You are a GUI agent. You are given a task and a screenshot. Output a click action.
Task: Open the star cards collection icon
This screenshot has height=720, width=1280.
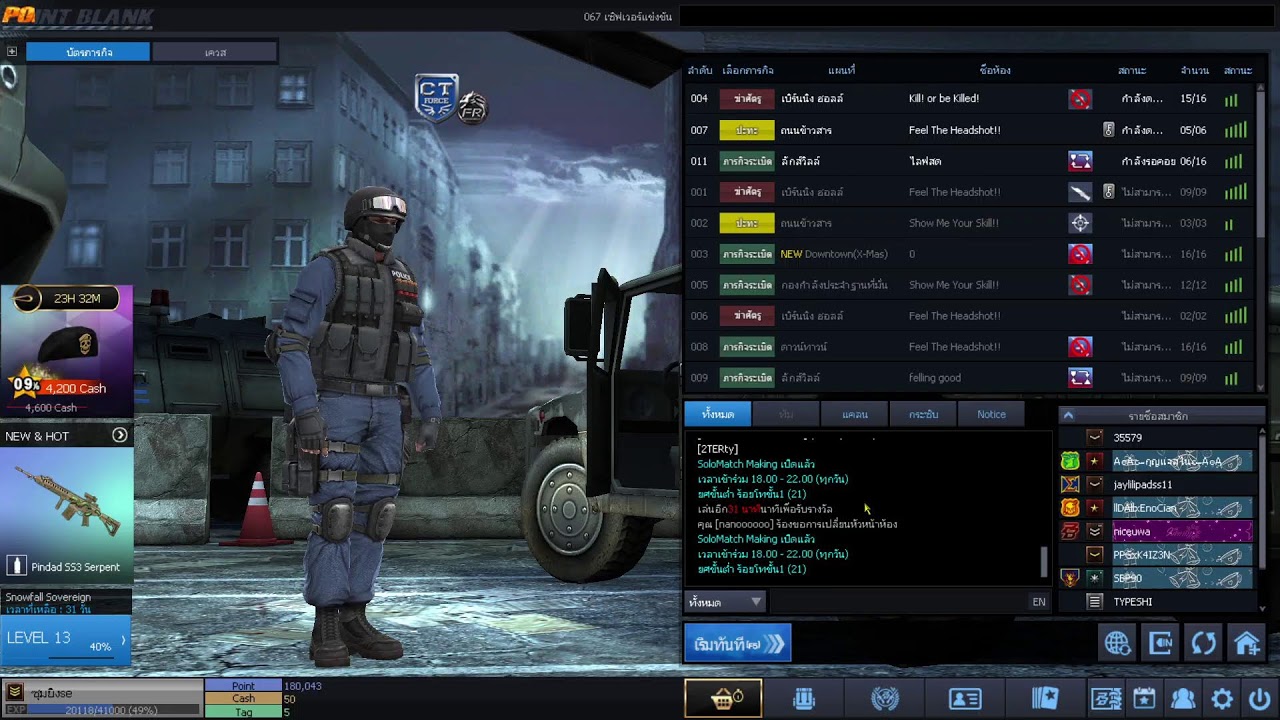click(x=1045, y=699)
